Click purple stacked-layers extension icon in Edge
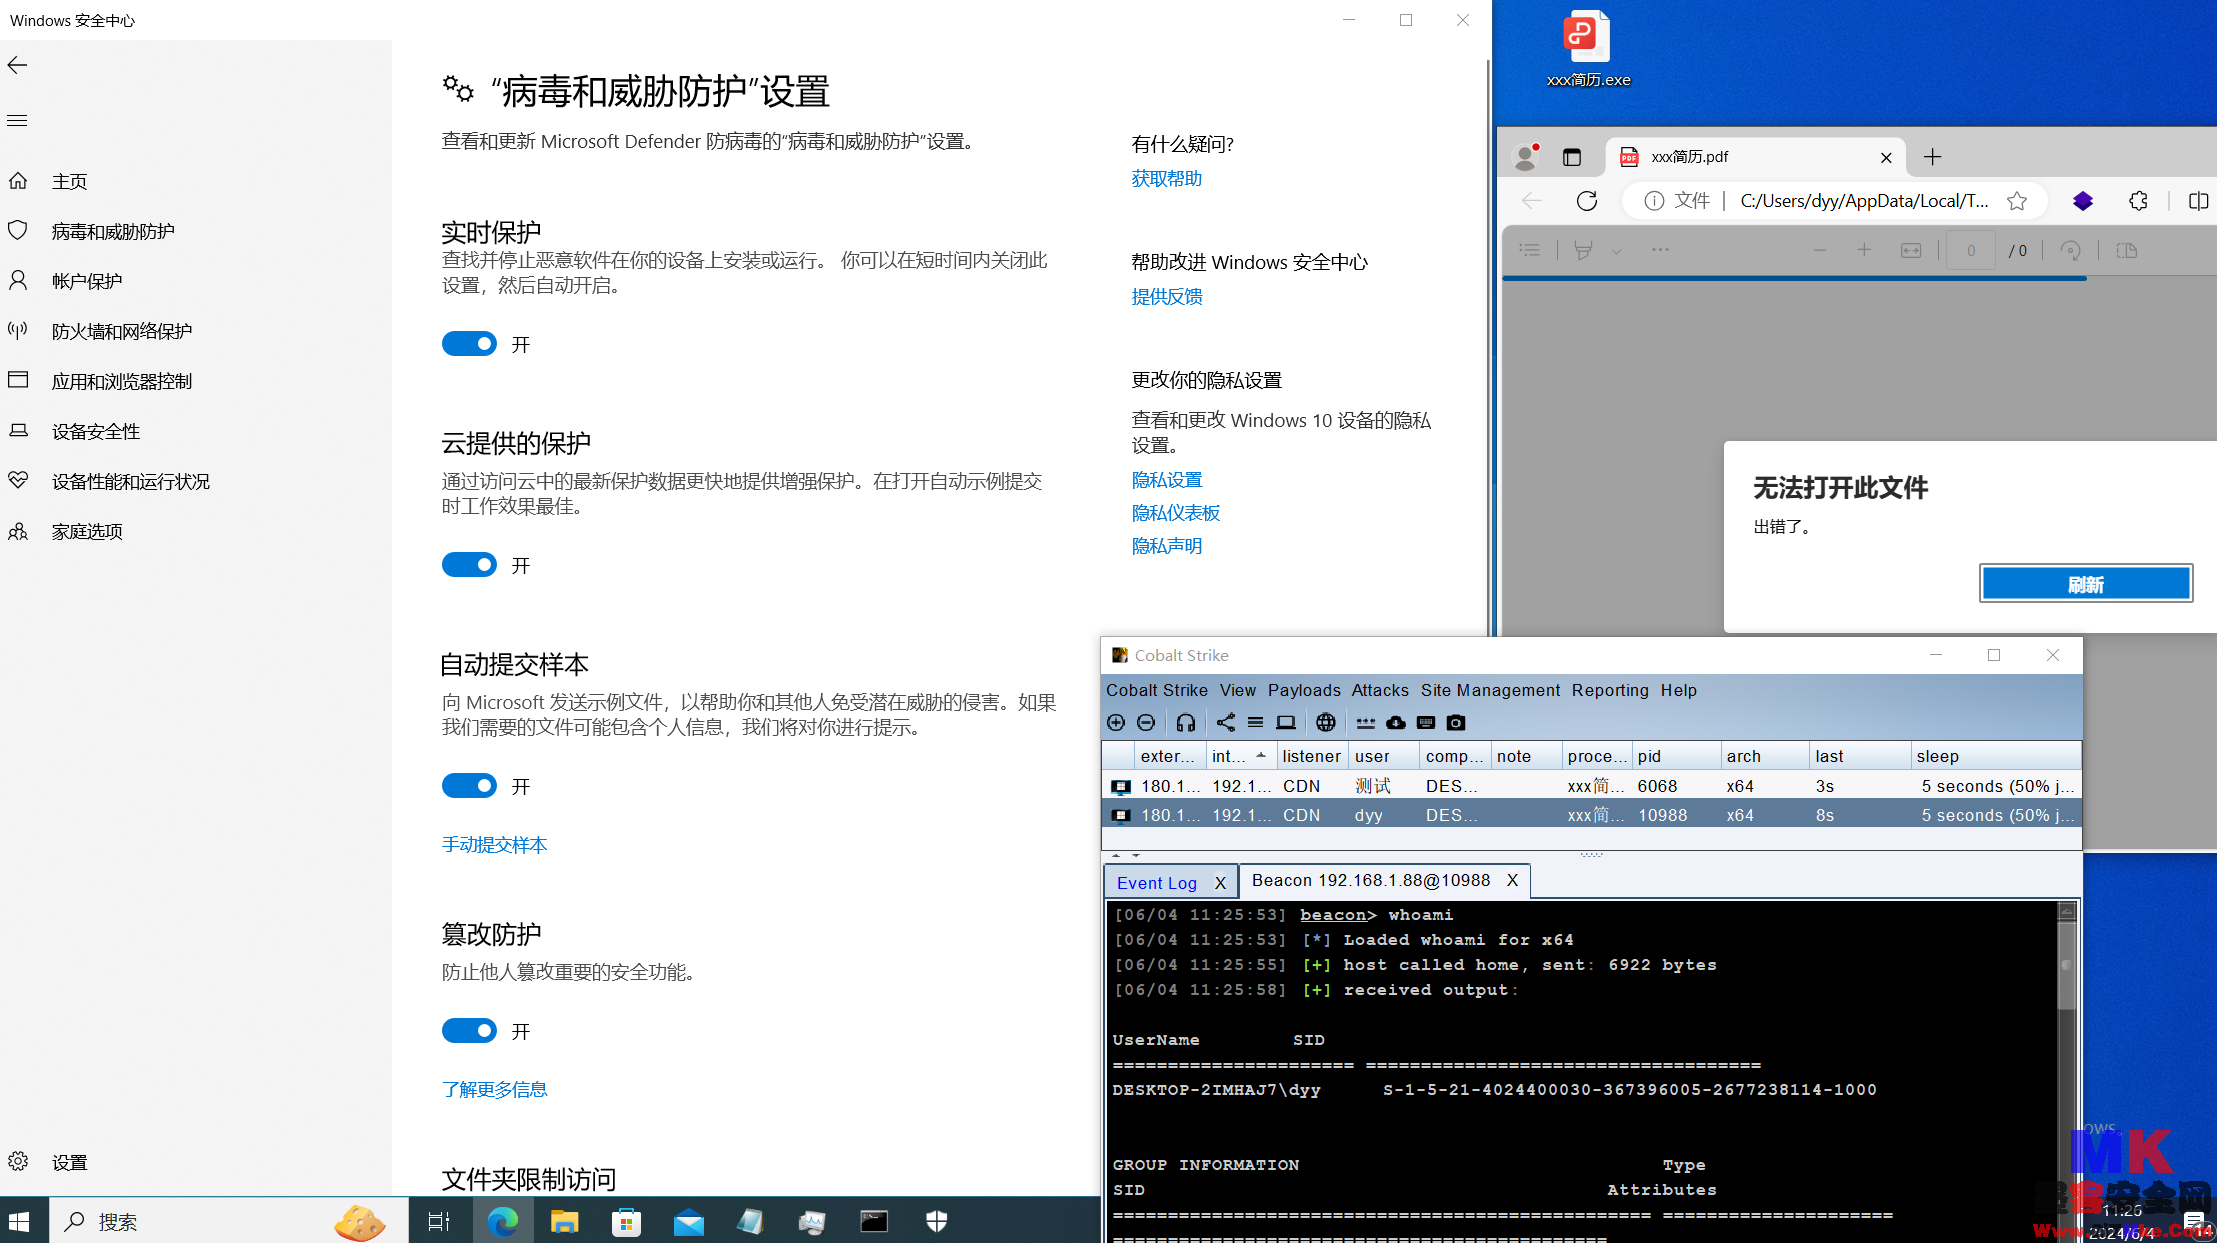Image resolution: width=2217 pixels, height=1243 pixels. point(2083,201)
